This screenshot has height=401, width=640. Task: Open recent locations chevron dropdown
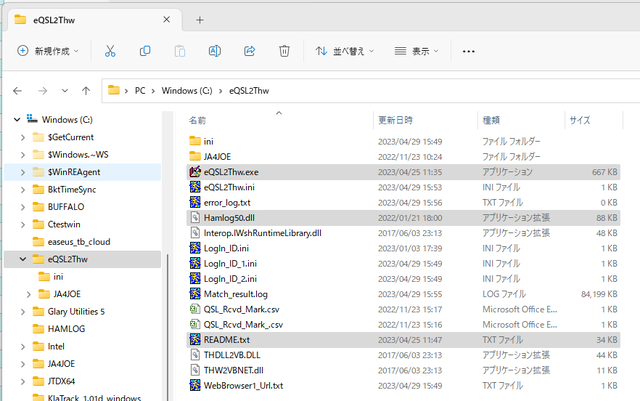[x=64, y=91]
